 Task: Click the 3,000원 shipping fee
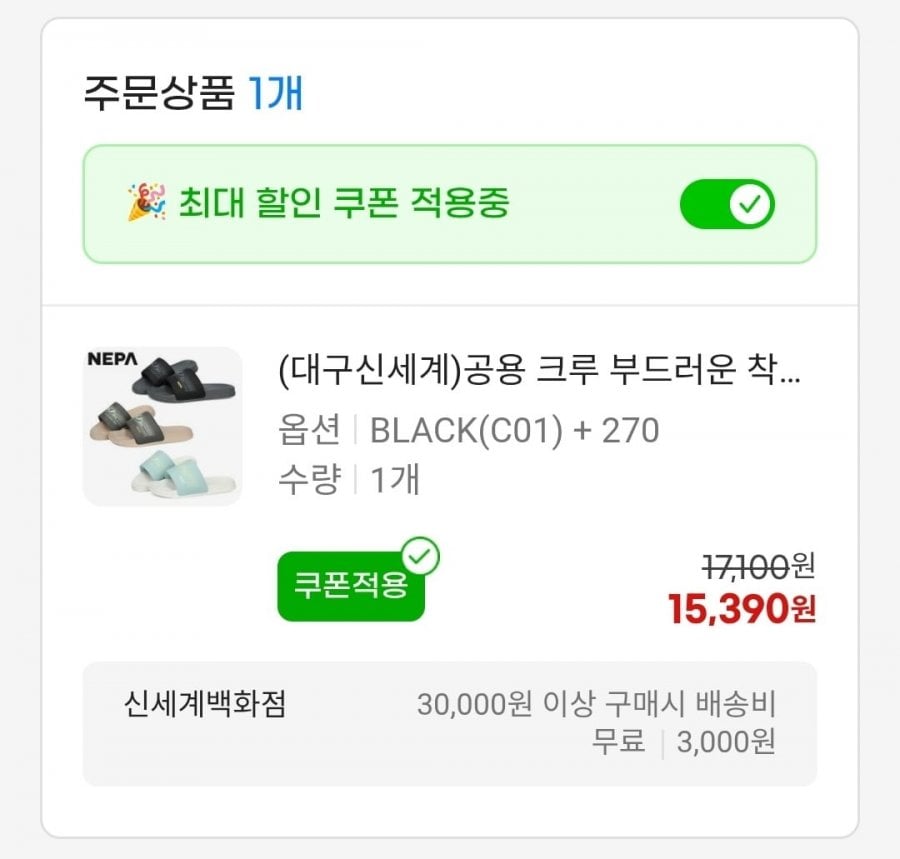pyautogui.click(x=727, y=743)
